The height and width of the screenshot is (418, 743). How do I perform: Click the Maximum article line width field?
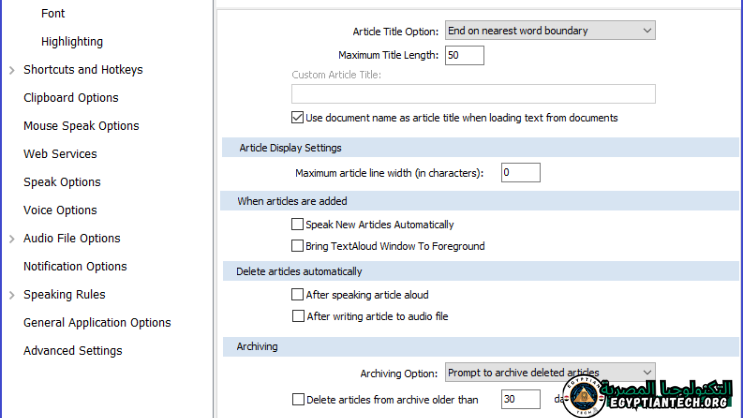click(520, 173)
